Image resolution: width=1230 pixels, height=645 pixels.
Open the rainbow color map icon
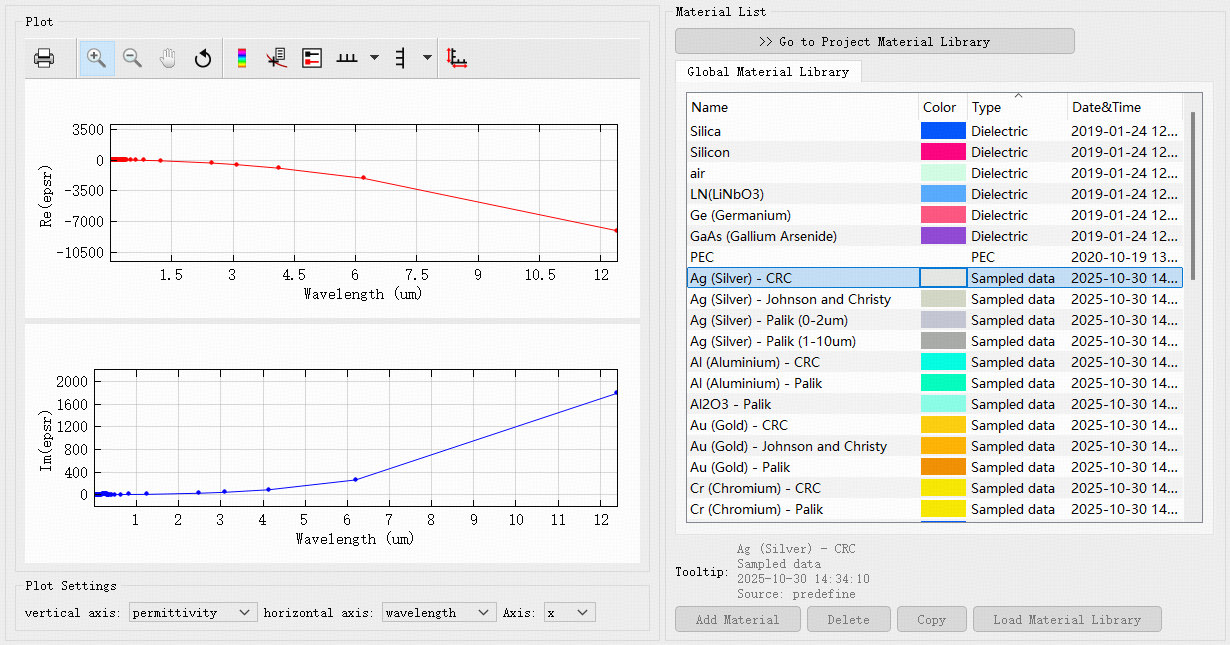[241, 59]
